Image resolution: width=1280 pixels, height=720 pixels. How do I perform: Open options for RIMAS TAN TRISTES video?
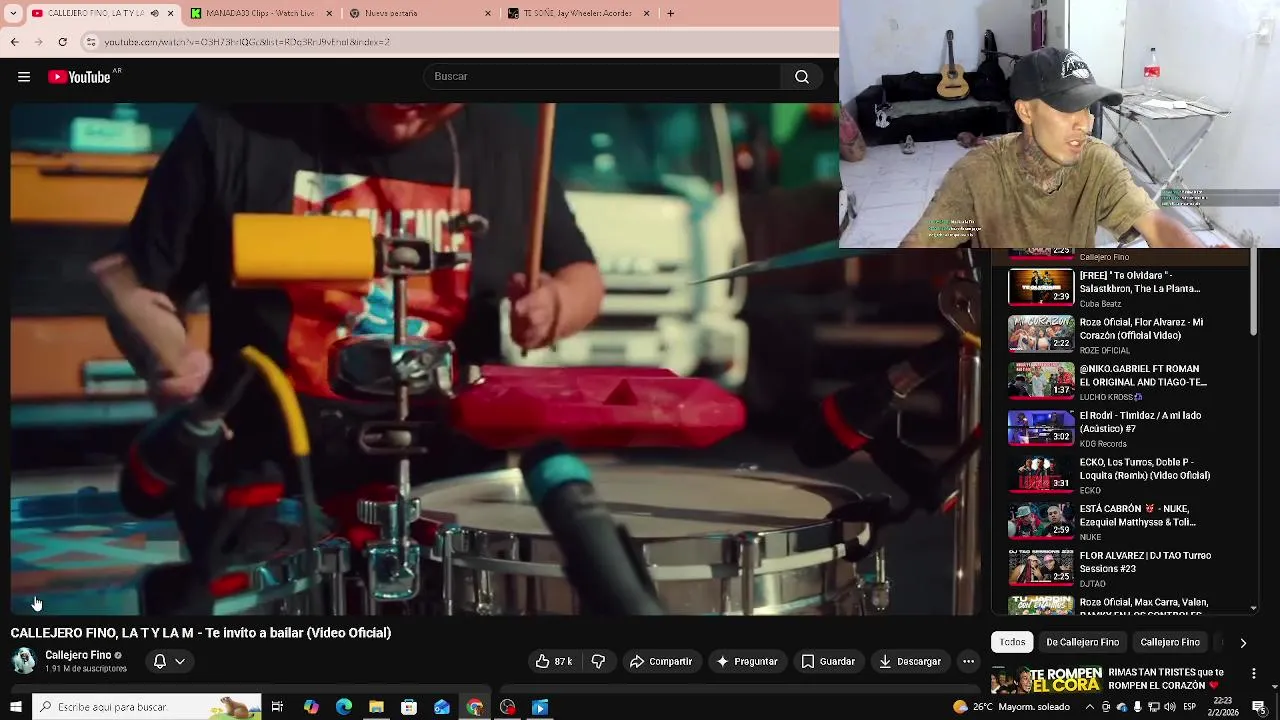(1254, 674)
